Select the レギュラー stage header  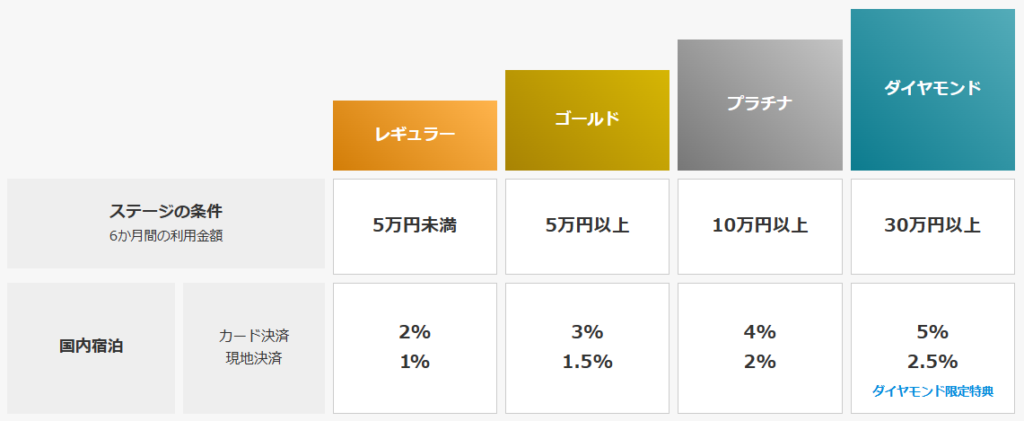[x=414, y=135]
